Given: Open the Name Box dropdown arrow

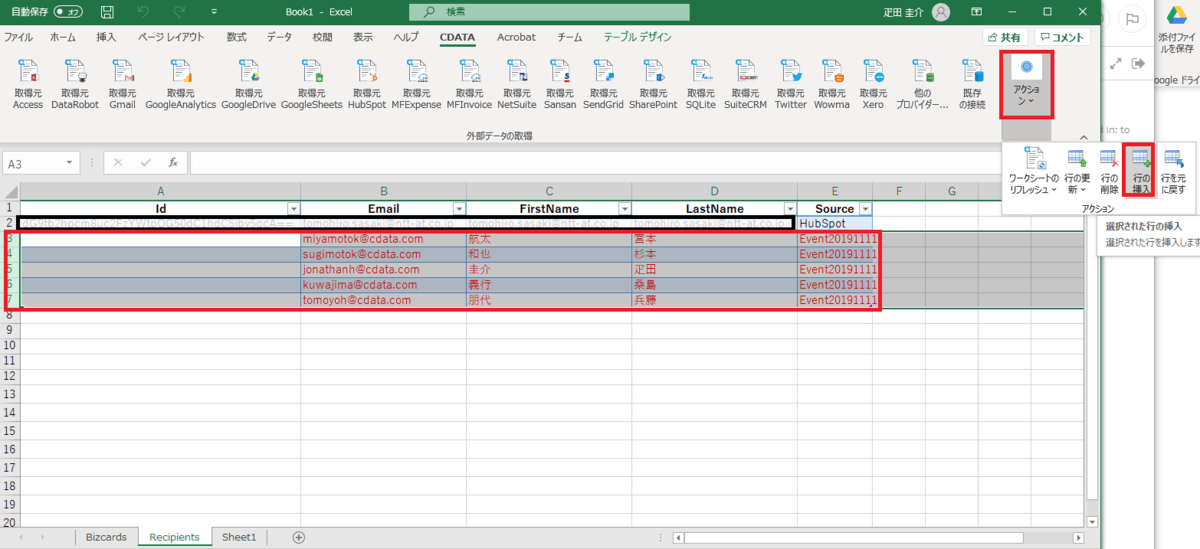Looking at the screenshot, I should [70, 162].
